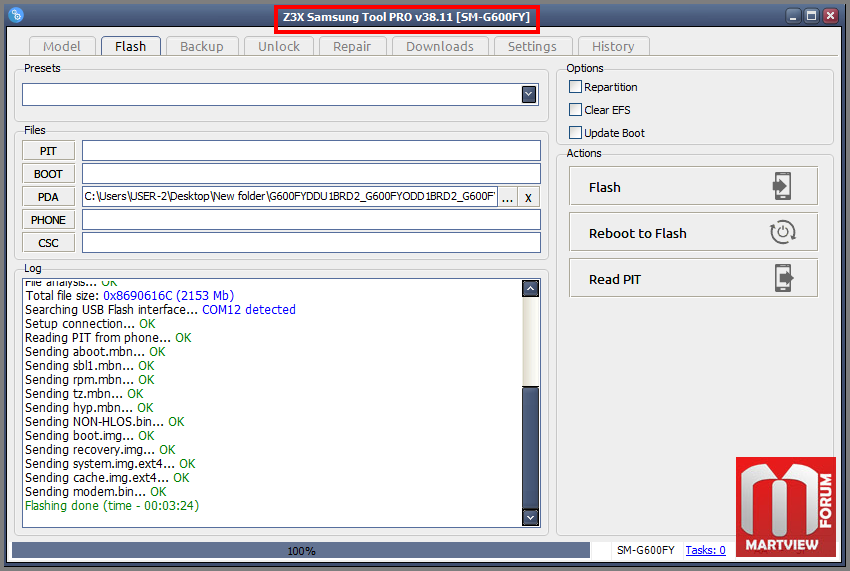Click the PHONE file path field
Screen dimensions: 850x571
[x=311, y=220]
